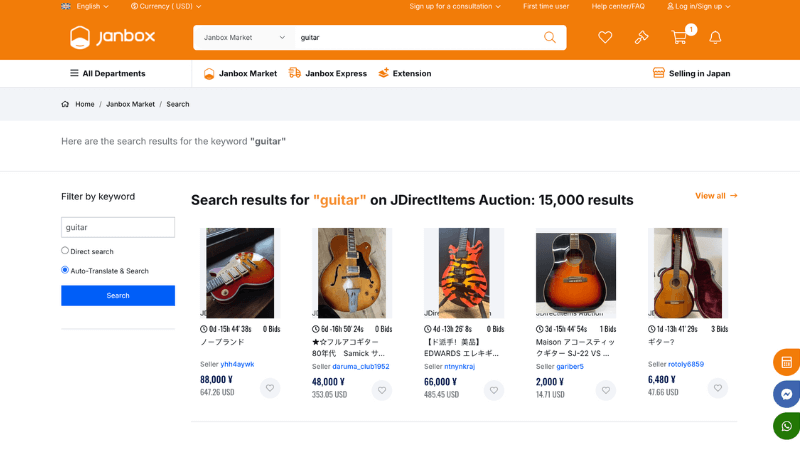Open the All Departments menu
The height and width of the screenshot is (450, 800).
click(x=108, y=73)
